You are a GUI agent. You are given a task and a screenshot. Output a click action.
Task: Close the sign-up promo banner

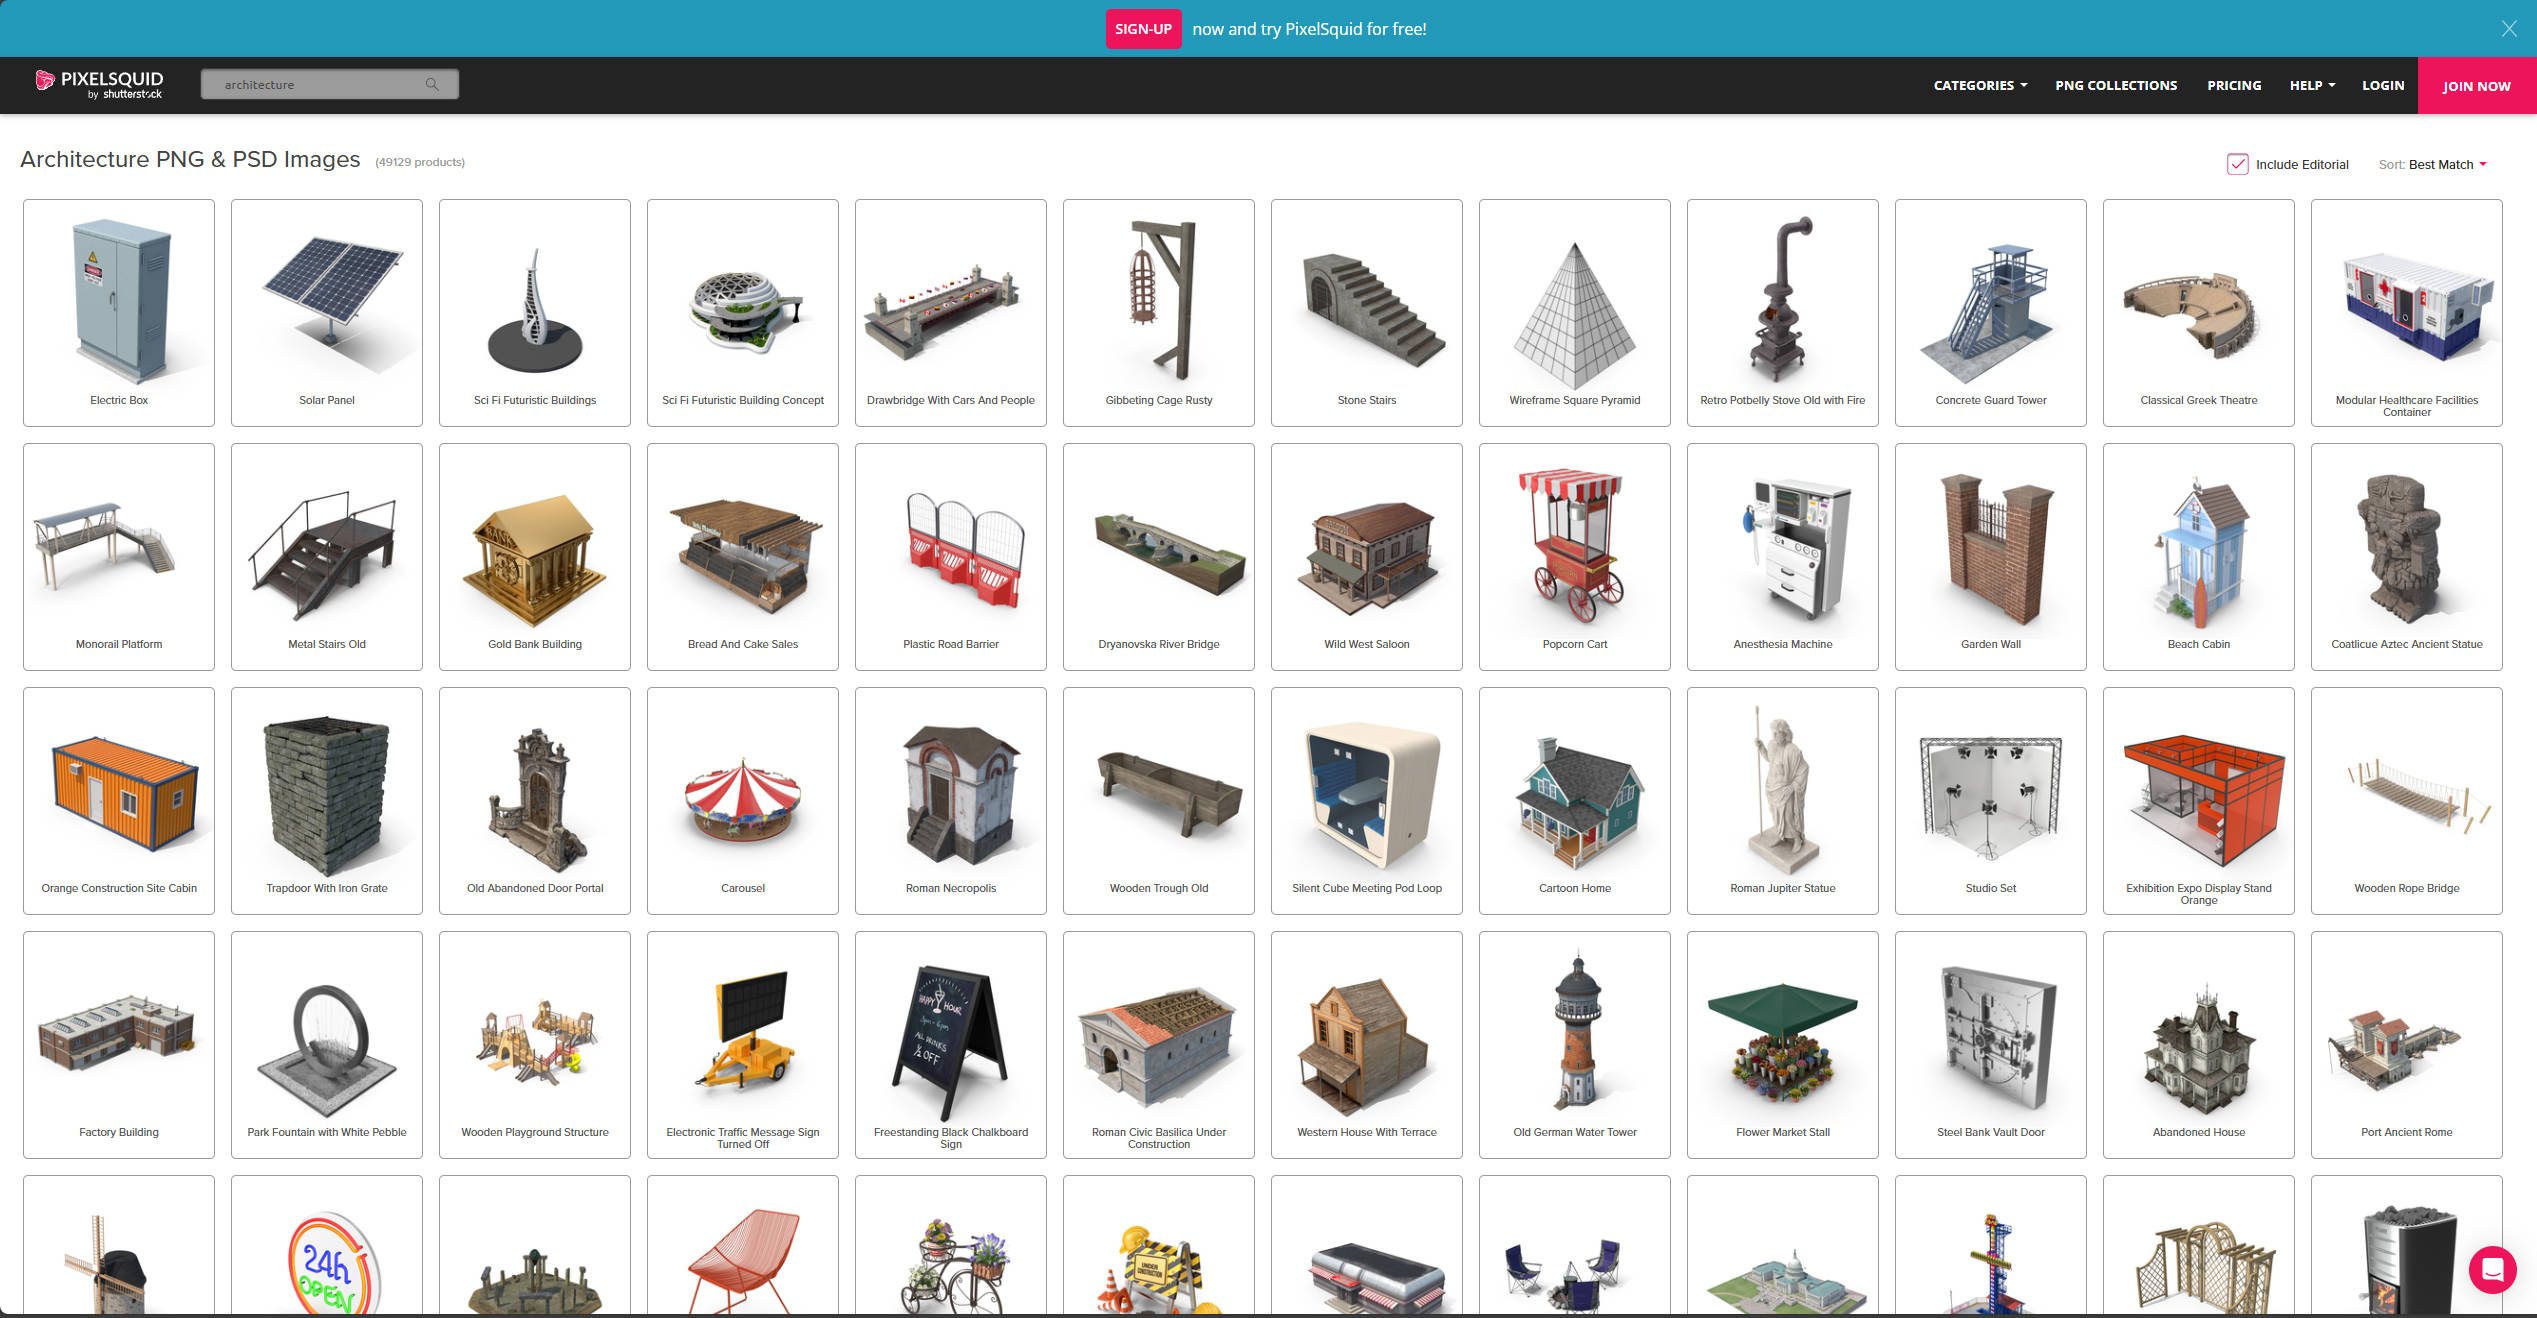point(2509,28)
